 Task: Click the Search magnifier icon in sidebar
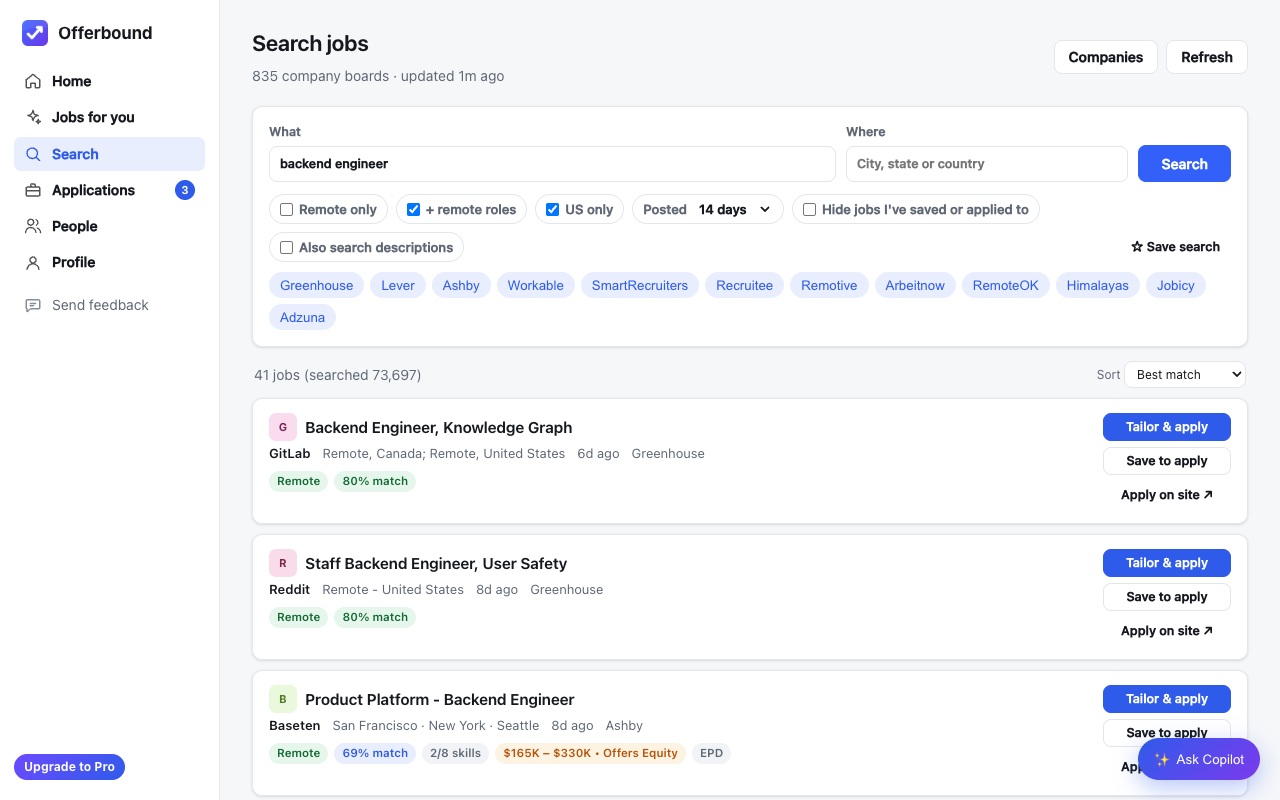click(33, 154)
